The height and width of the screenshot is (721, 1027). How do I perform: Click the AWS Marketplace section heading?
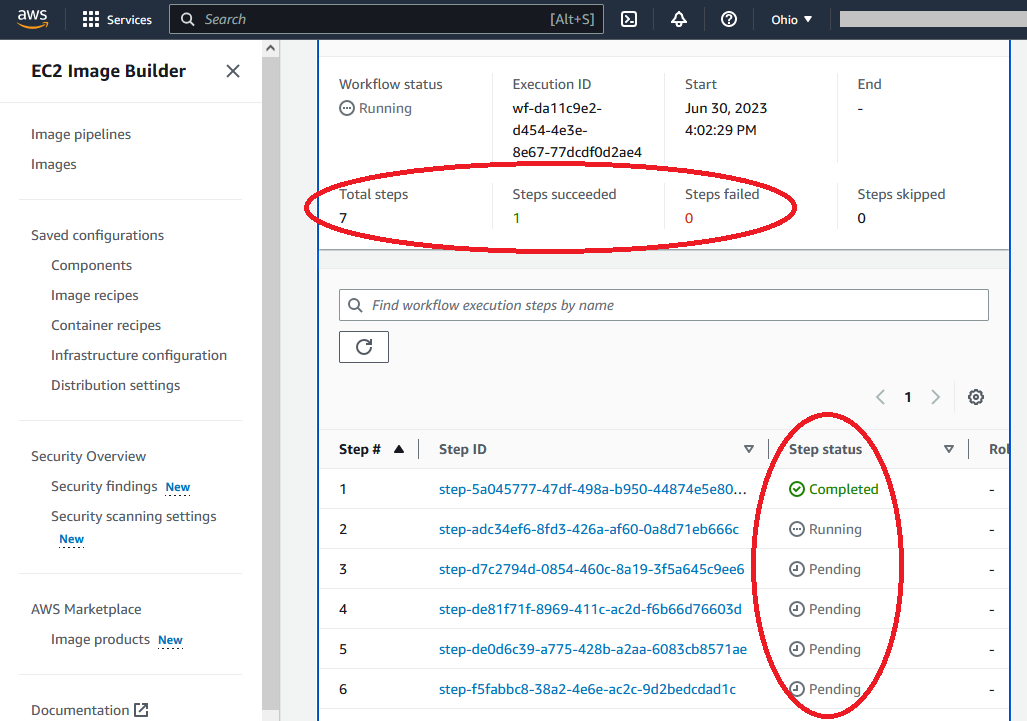(x=86, y=610)
